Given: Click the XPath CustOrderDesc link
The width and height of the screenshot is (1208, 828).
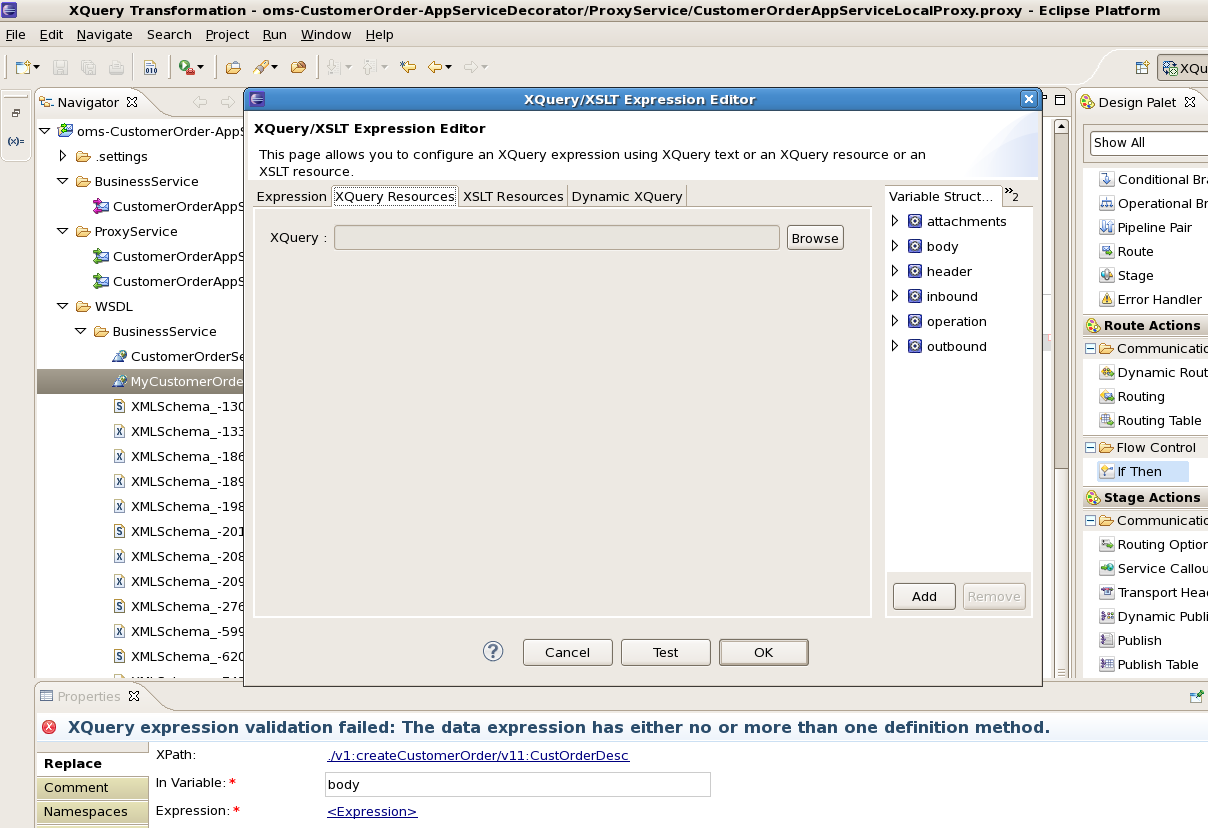Looking at the screenshot, I should [x=478, y=755].
